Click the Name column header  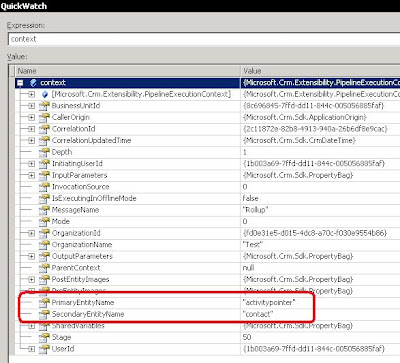point(128,71)
